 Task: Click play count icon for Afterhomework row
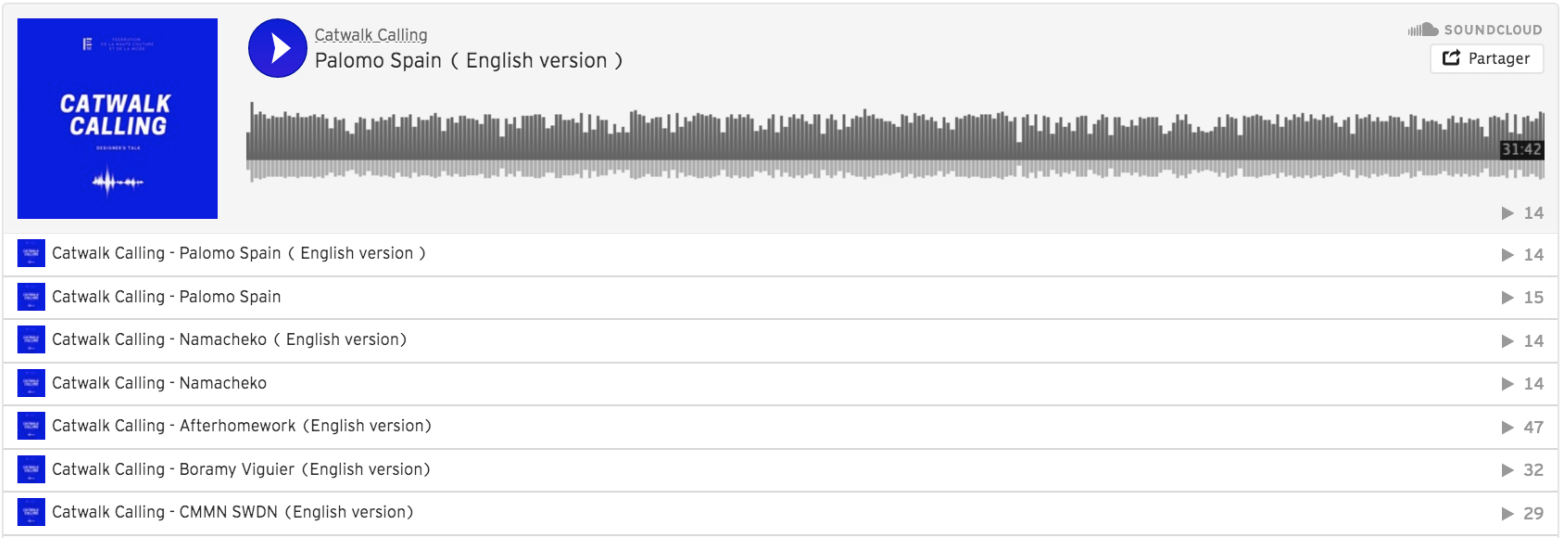pos(1508,427)
